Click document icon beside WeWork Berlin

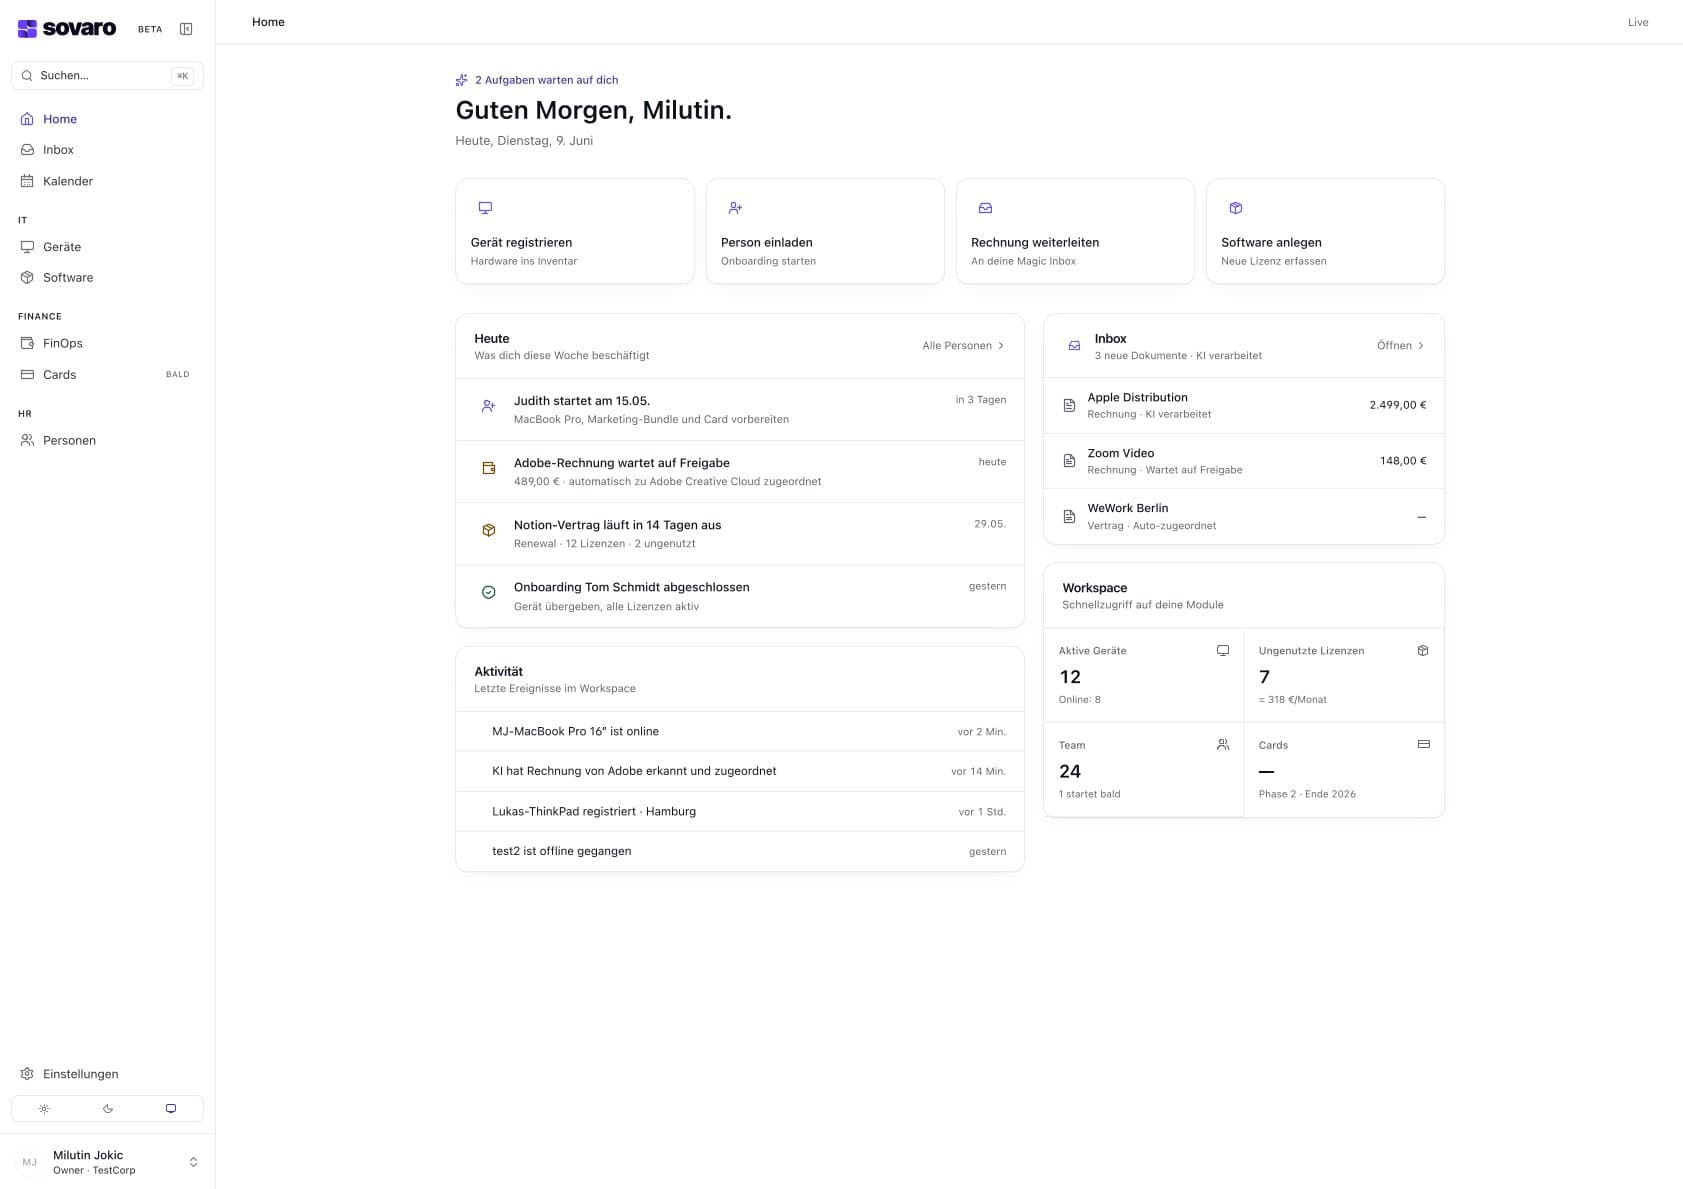coord(1069,517)
